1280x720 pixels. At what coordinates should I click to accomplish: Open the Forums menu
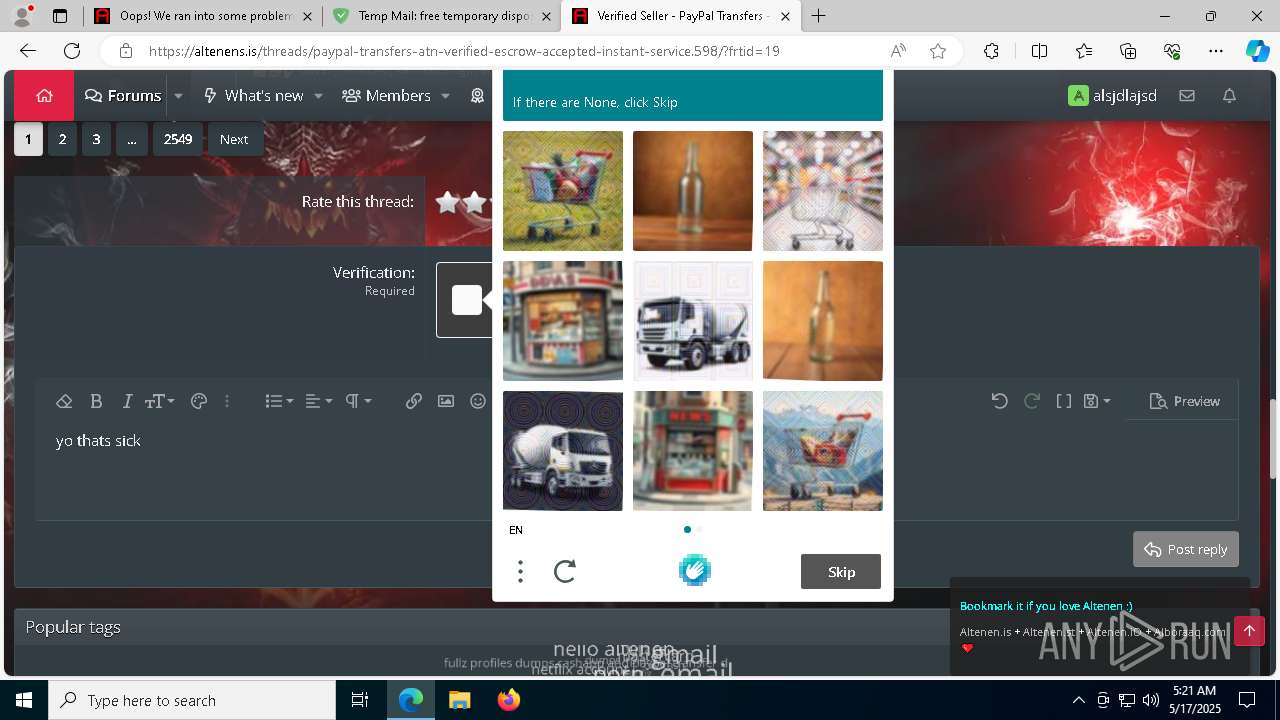point(123,96)
